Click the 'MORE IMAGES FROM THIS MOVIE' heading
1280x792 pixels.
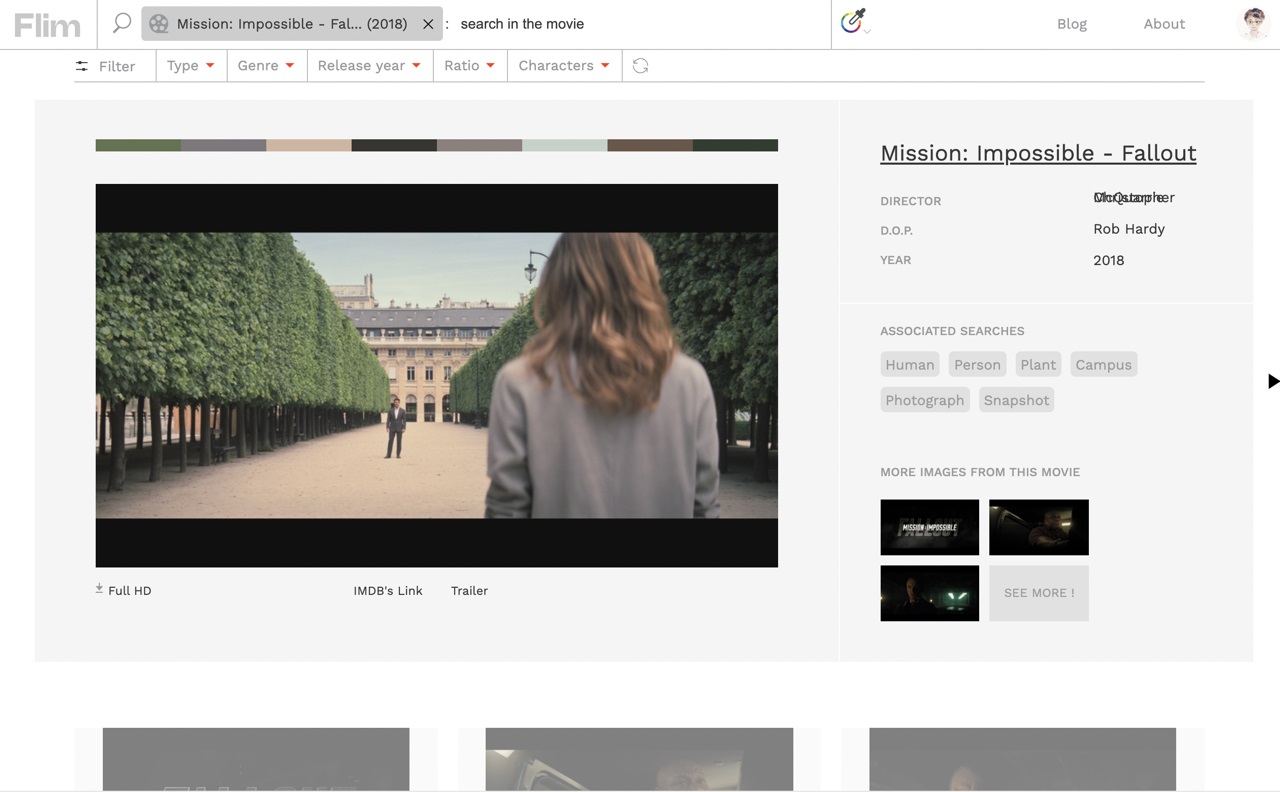[980, 472]
